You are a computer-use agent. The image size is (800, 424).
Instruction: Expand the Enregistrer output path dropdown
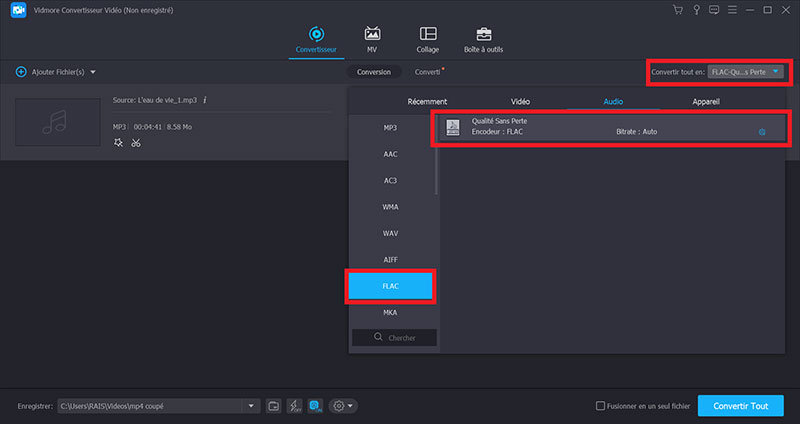(x=252, y=406)
